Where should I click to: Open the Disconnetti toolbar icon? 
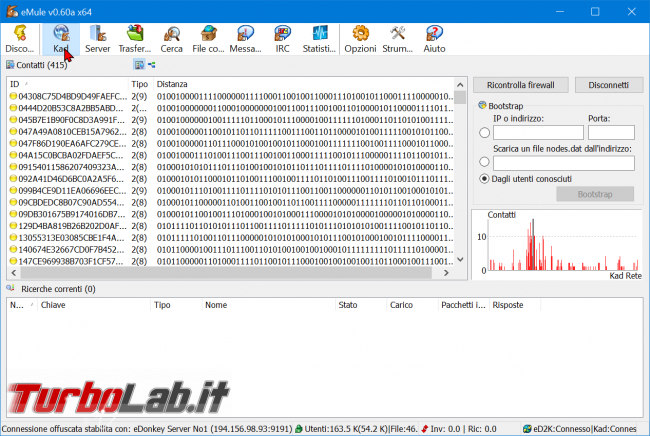(19, 39)
